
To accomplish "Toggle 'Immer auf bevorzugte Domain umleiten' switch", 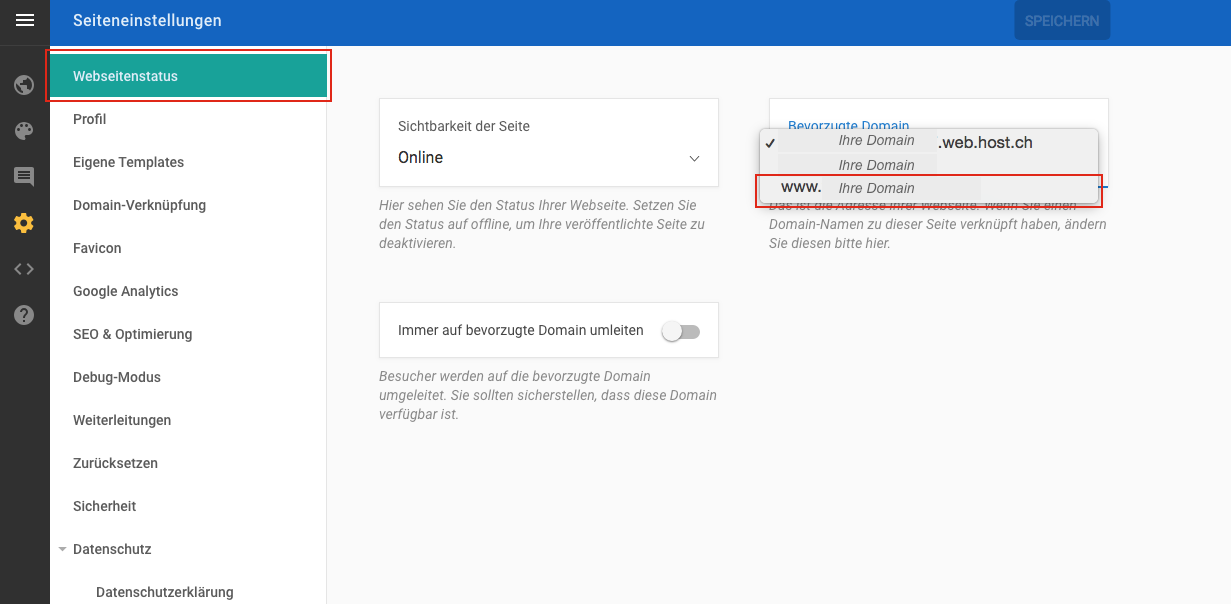I will [x=681, y=331].
